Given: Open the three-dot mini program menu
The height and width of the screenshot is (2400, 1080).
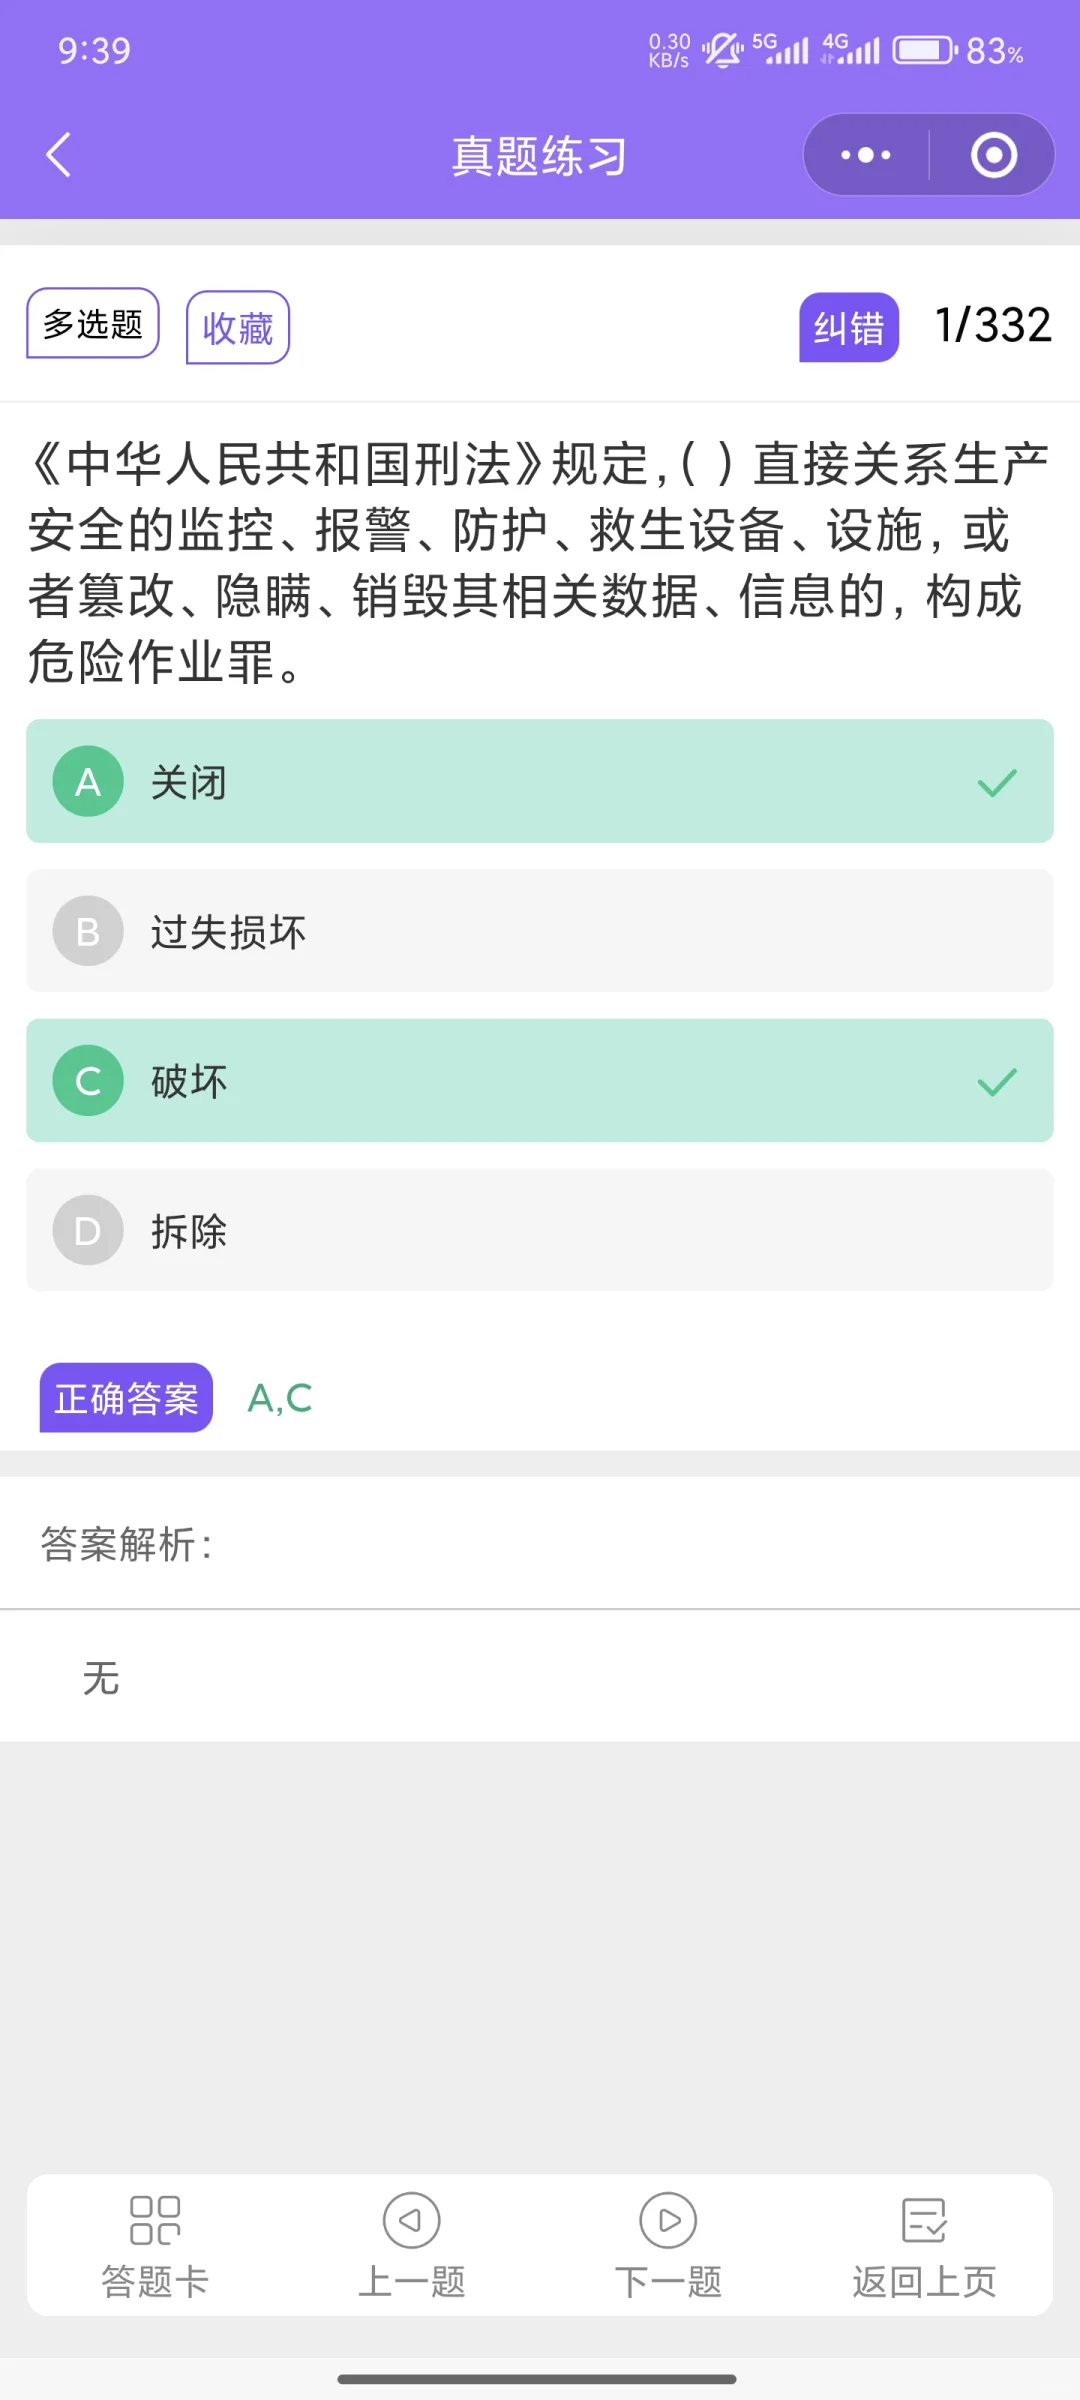Looking at the screenshot, I should (866, 155).
